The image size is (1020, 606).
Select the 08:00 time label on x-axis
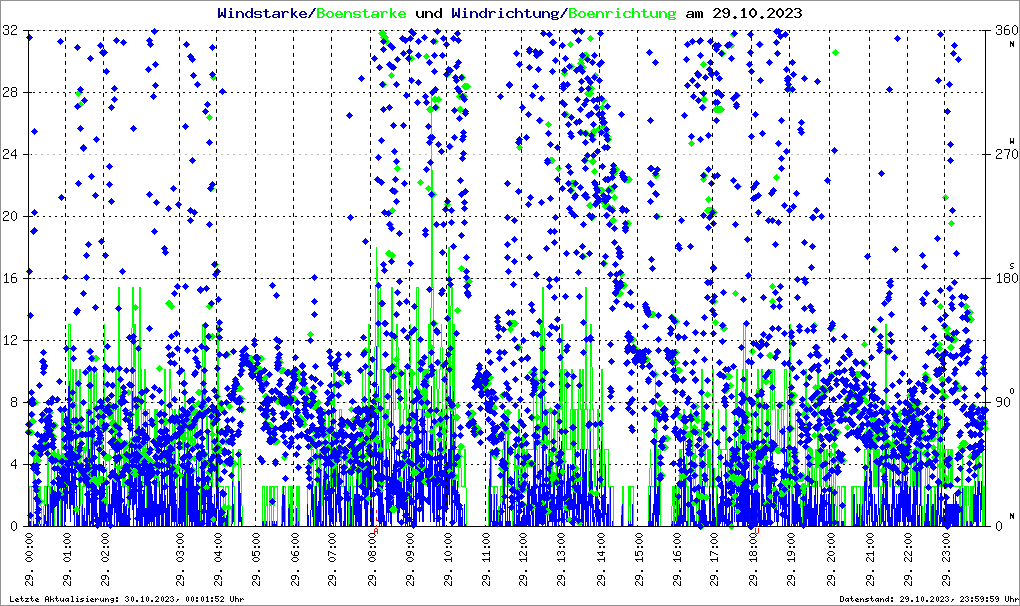[x=372, y=561]
